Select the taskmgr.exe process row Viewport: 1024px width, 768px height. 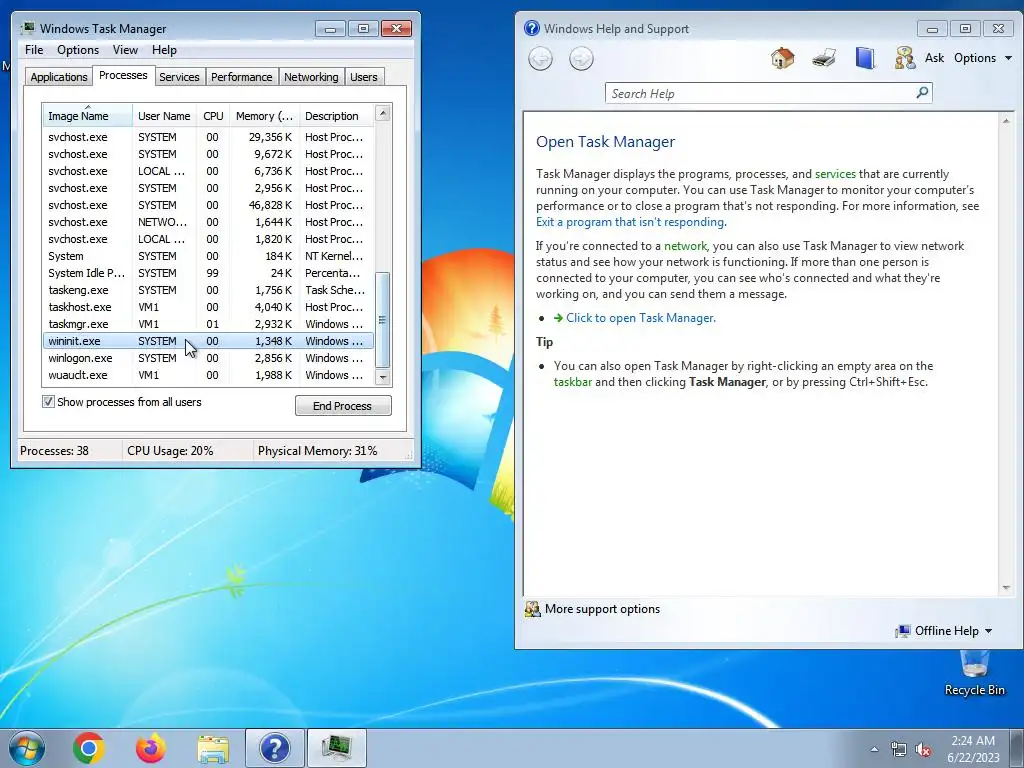tap(208, 324)
